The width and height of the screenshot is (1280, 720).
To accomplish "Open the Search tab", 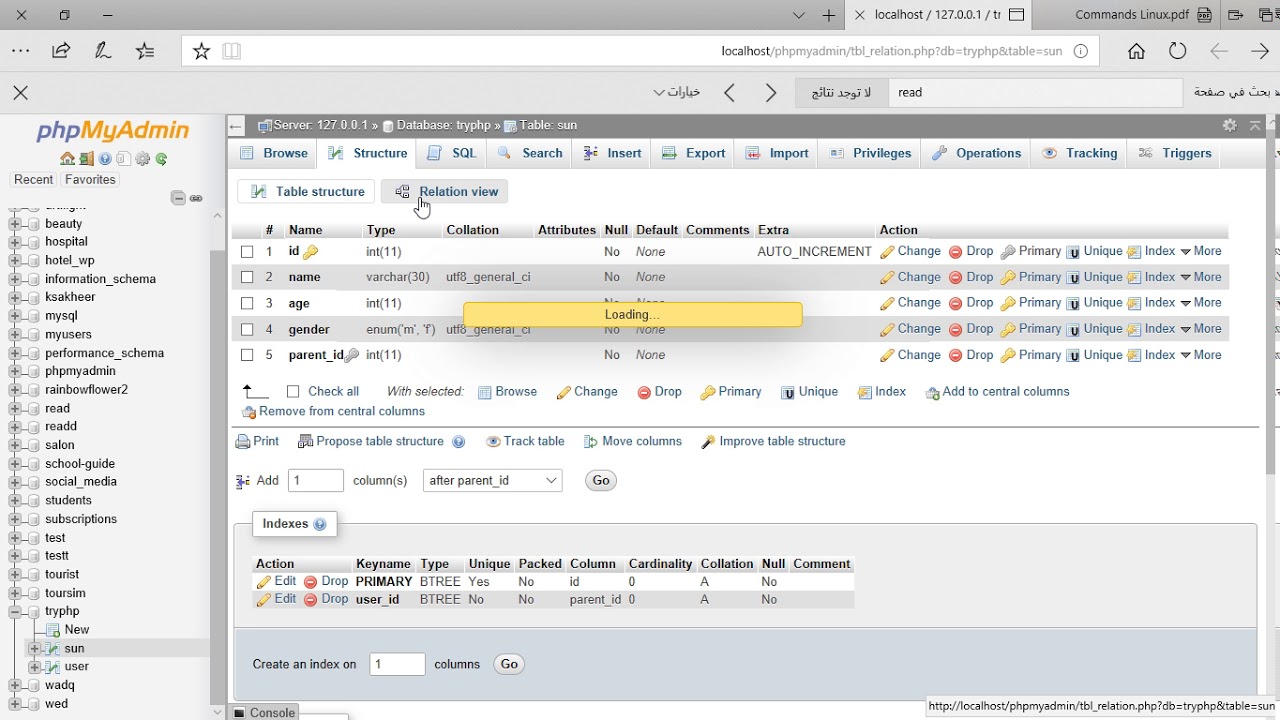I will 530,153.
